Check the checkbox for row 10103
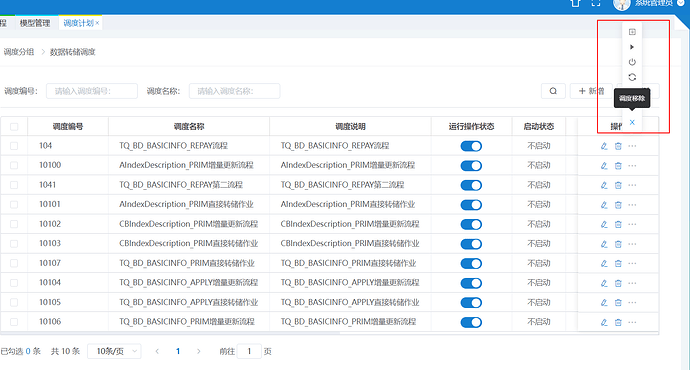Image resolution: width=690 pixels, height=370 pixels. 14,244
